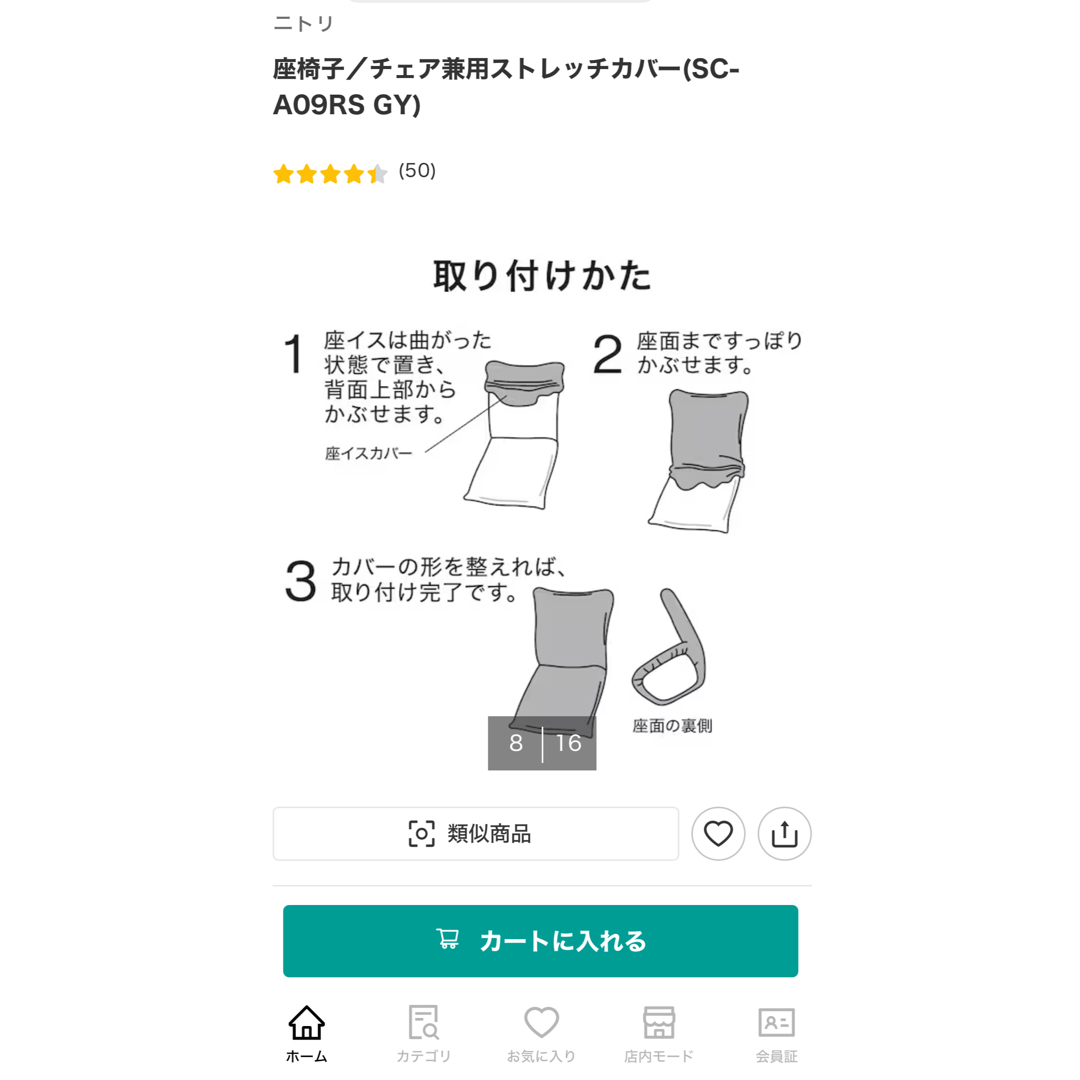Open the お気に入り favorites heart tab
Viewport: 1080px width, 1080px height.
coord(541,1022)
